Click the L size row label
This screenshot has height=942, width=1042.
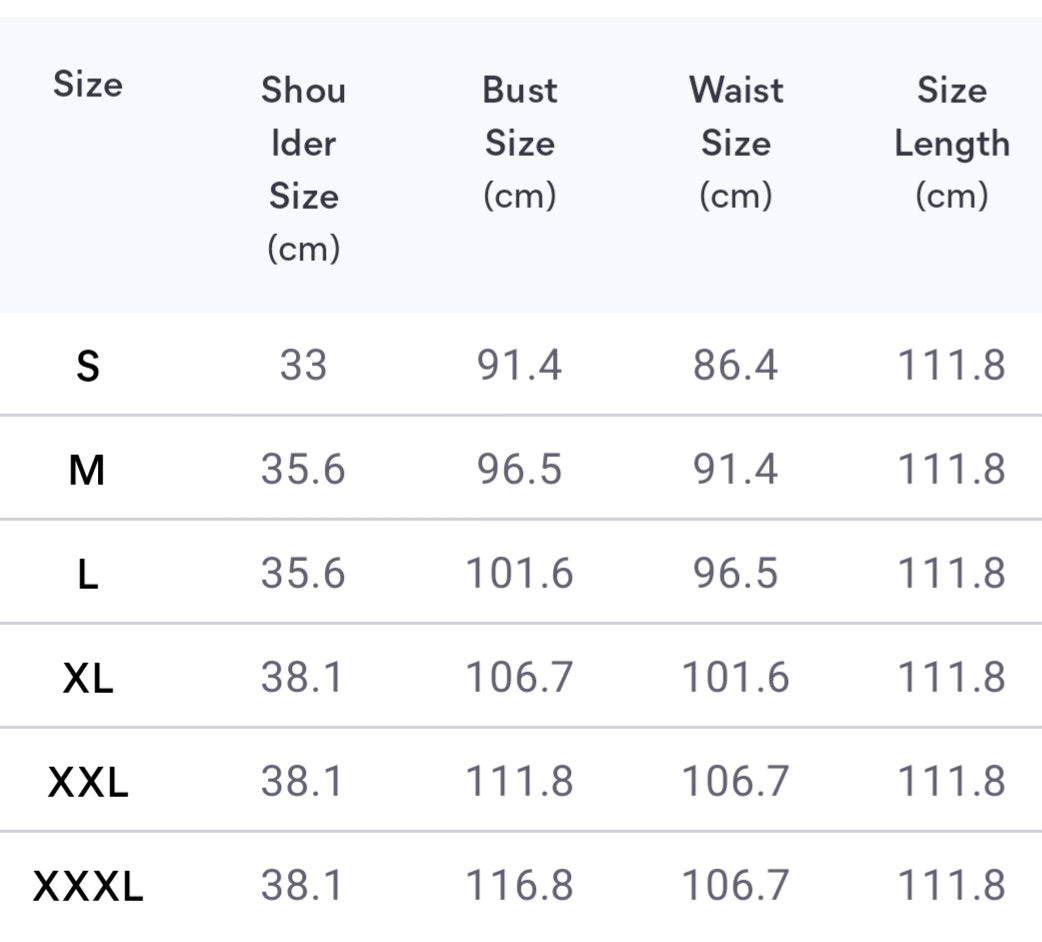click(88, 574)
